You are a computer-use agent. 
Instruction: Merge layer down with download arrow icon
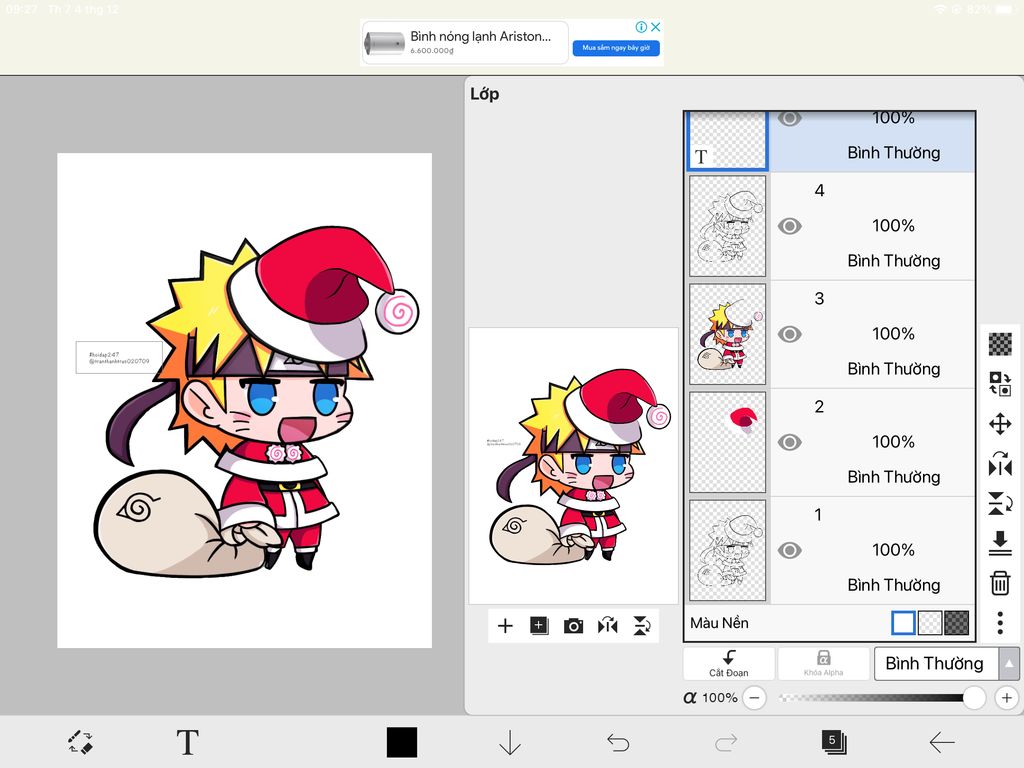(x=1000, y=543)
